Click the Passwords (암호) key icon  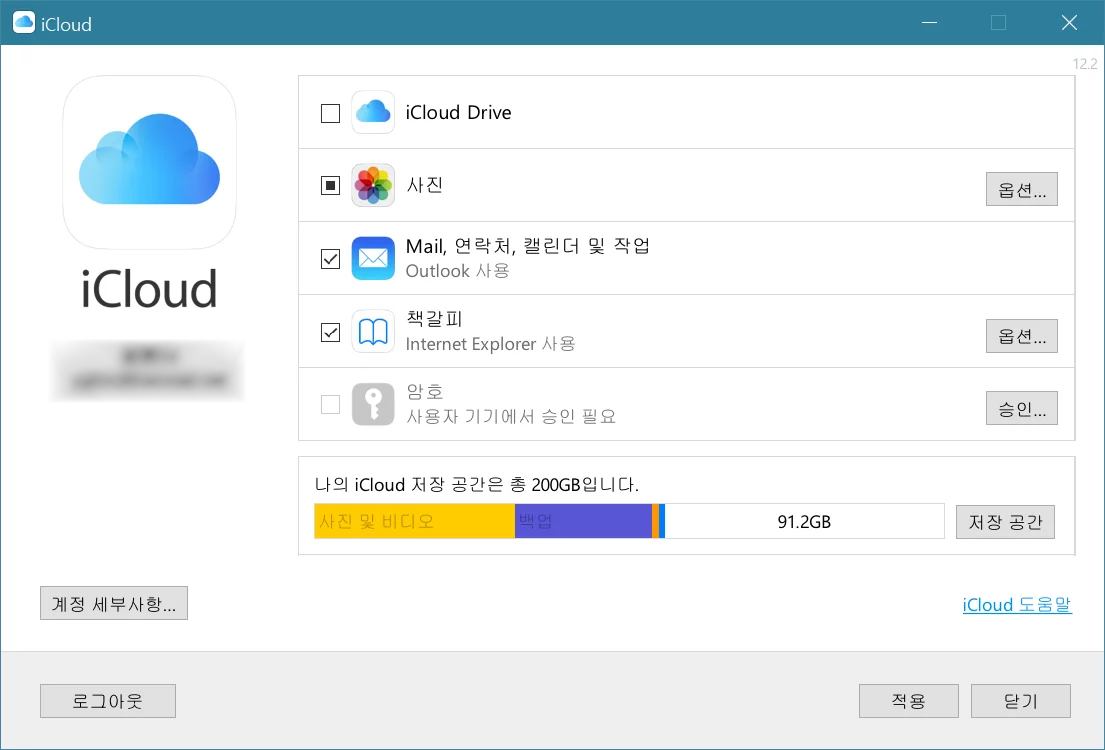373,405
